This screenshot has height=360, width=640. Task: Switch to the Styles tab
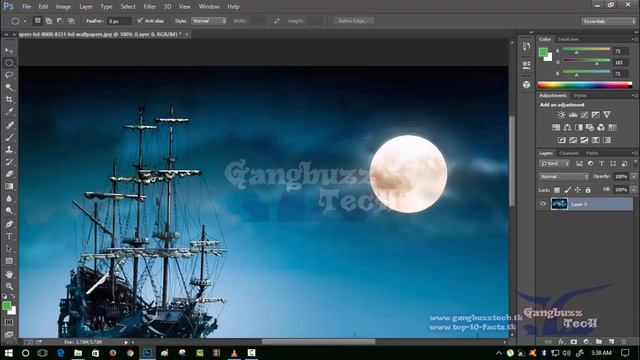coord(580,96)
